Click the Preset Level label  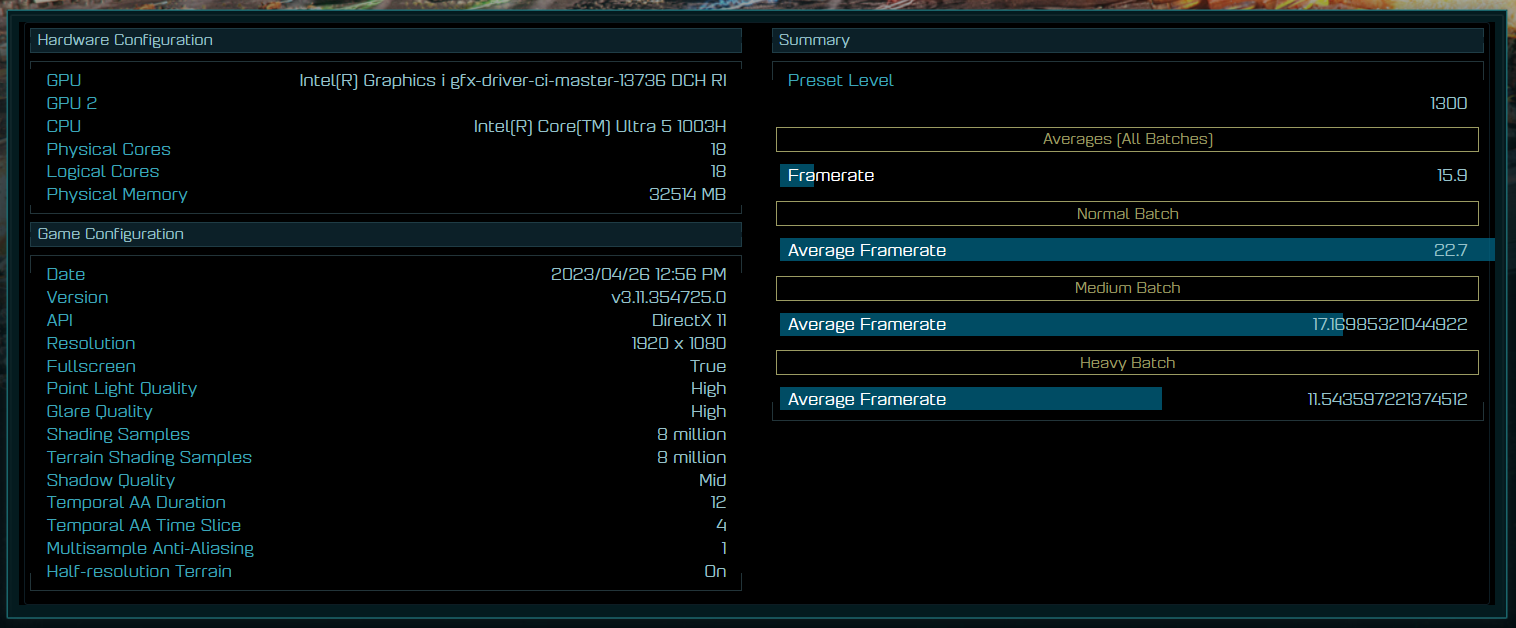coord(840,80)
